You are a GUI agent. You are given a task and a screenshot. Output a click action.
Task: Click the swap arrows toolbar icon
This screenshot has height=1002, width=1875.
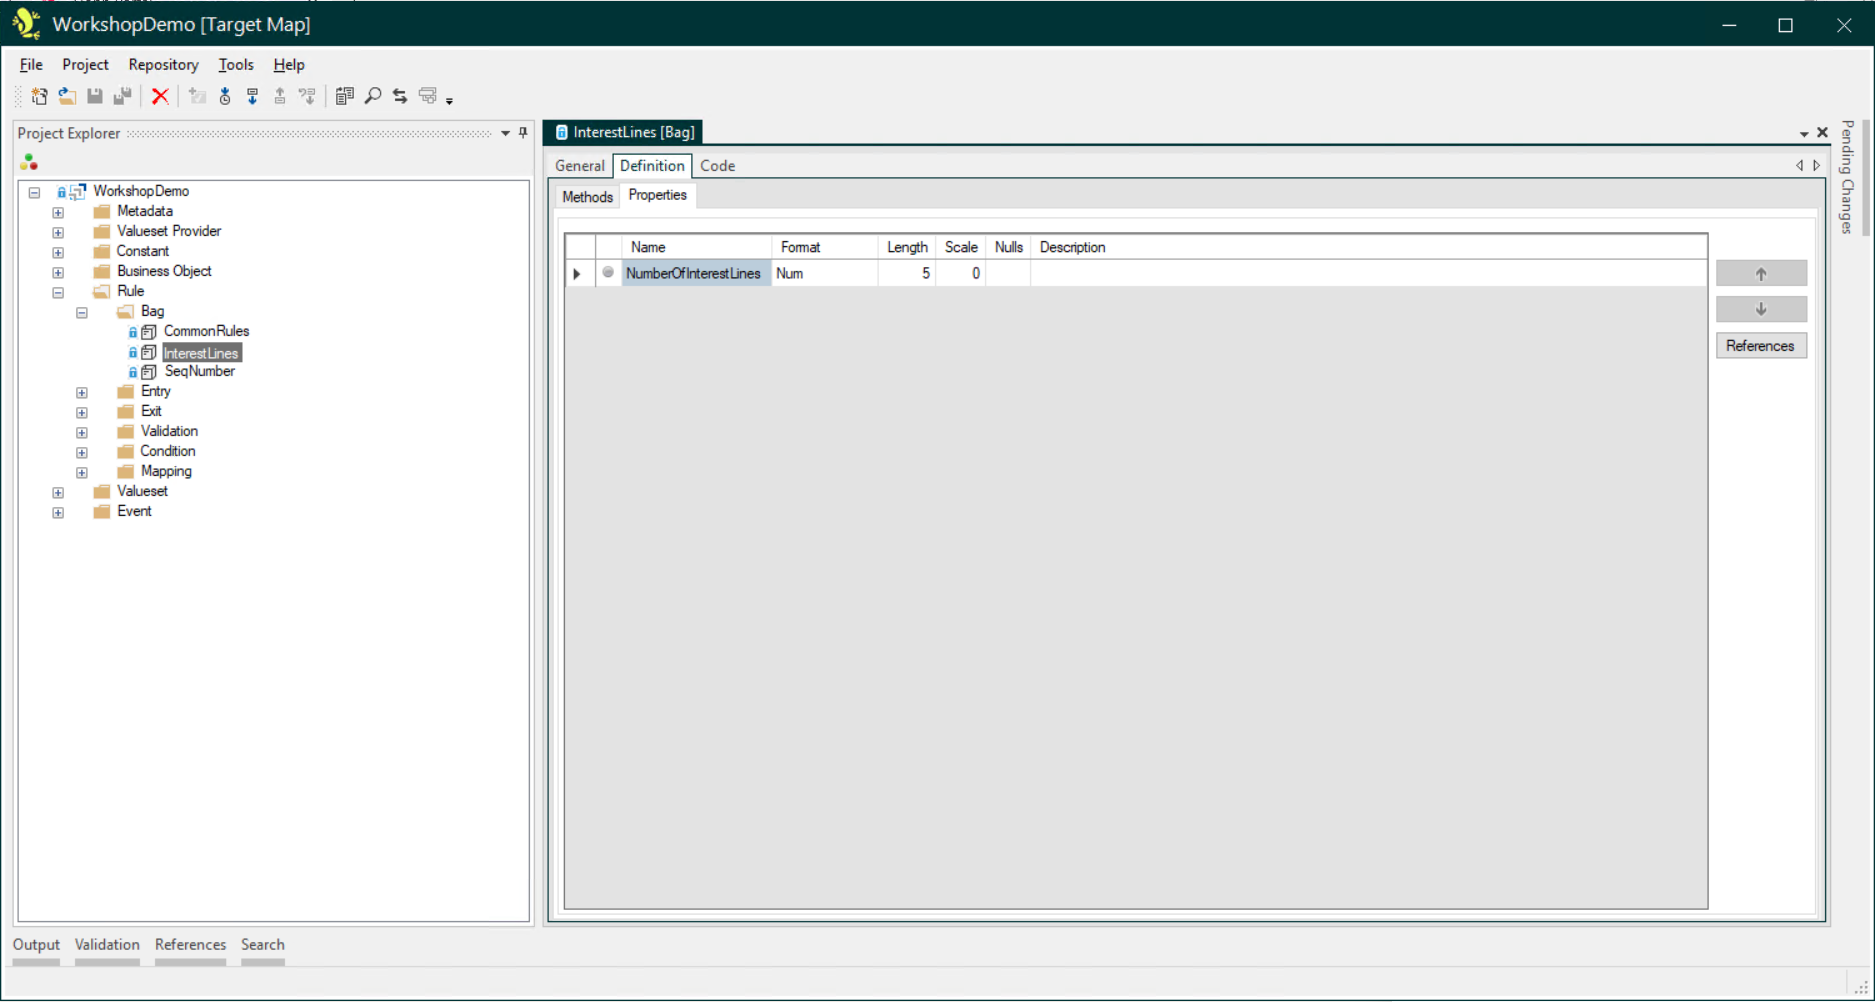pyautogui.click(x=400, y=96)
